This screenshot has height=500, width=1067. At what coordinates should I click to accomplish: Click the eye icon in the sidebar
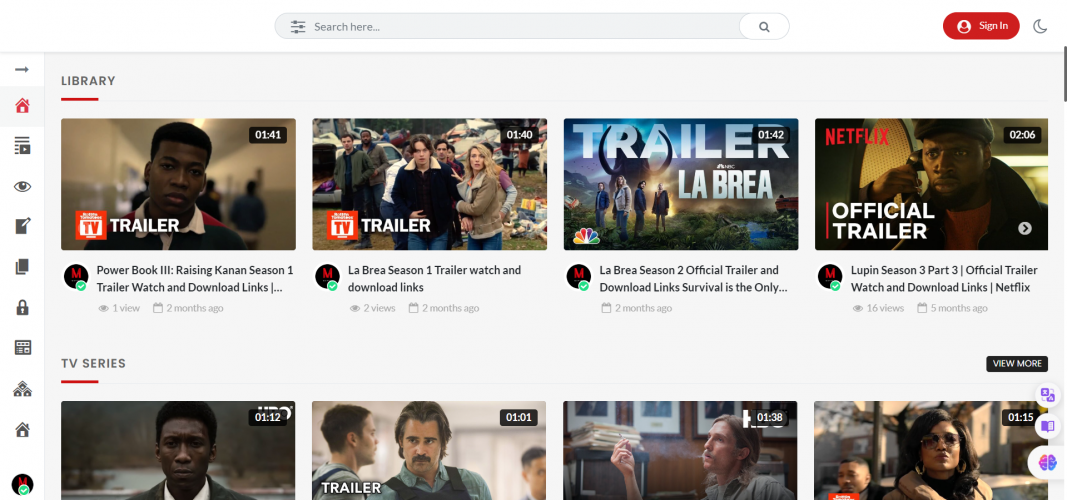22,186
